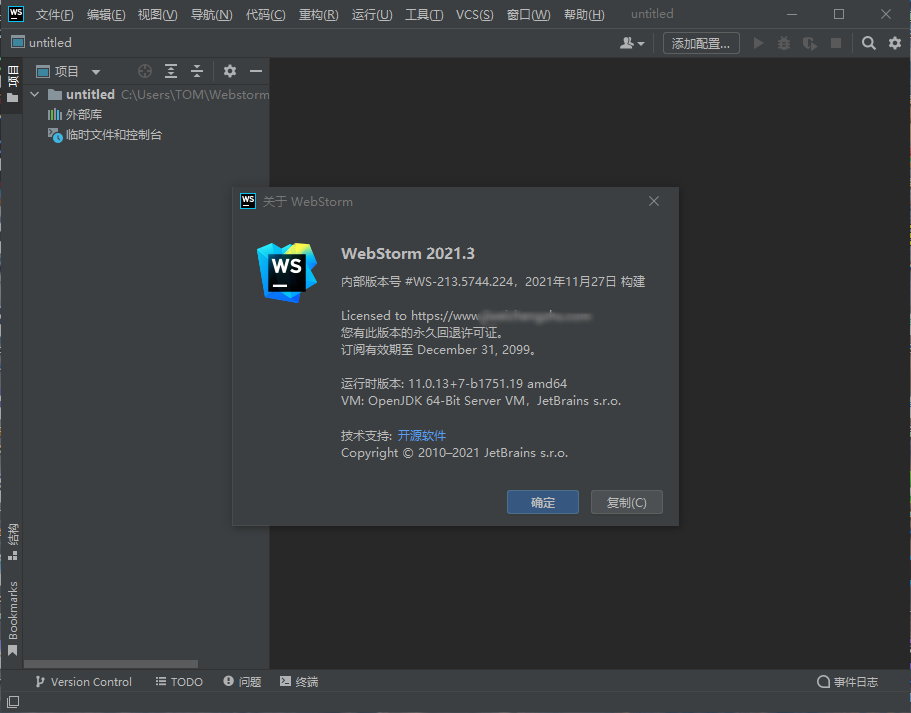Toggle the 项目 tool window side tab

(12, 84)
